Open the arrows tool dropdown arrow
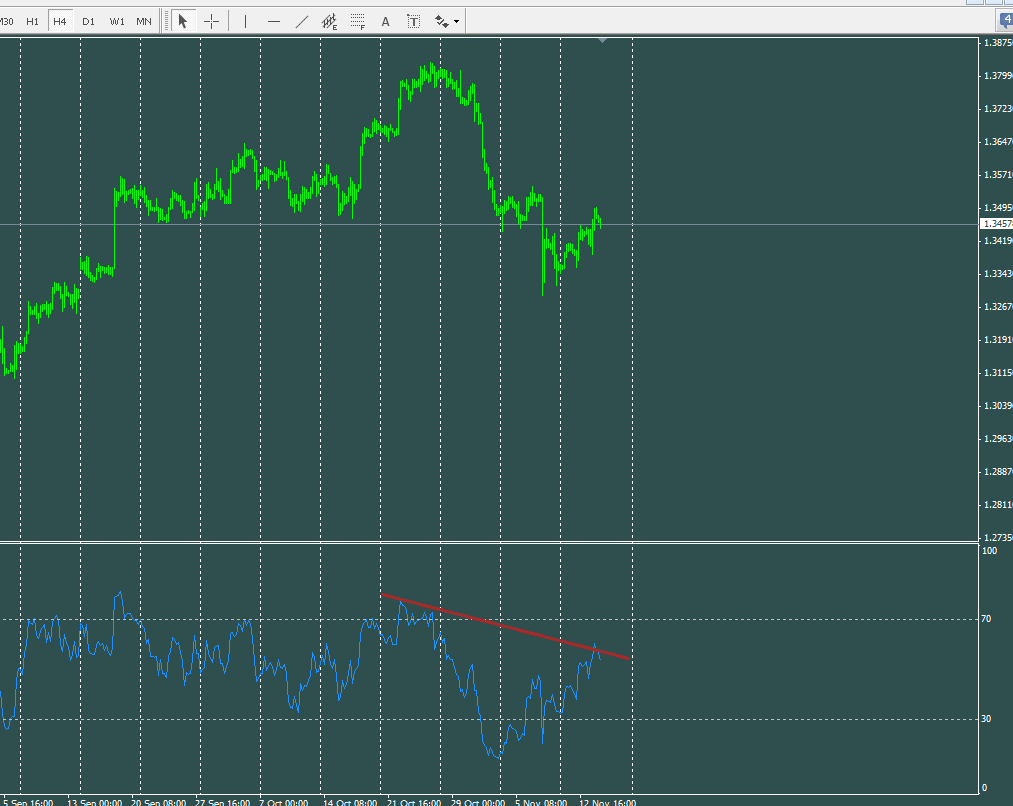This screenshot has height=806, width=1013. point(457,21)
